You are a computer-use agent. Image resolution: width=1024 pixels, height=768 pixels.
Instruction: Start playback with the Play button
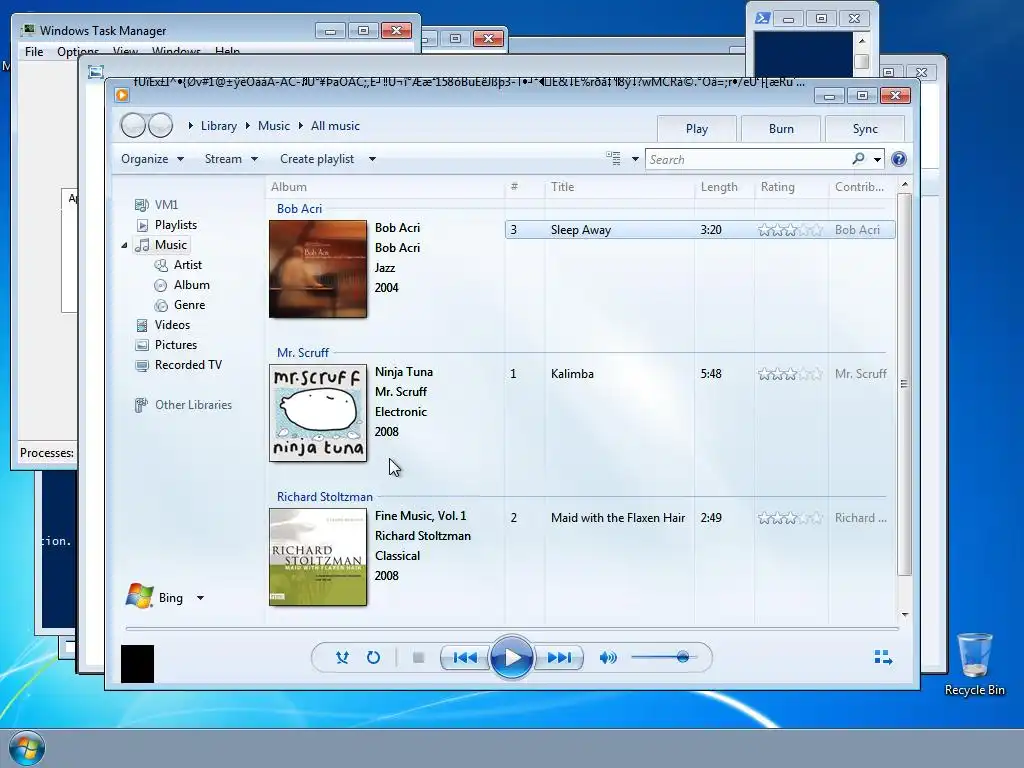pos(511,658)
